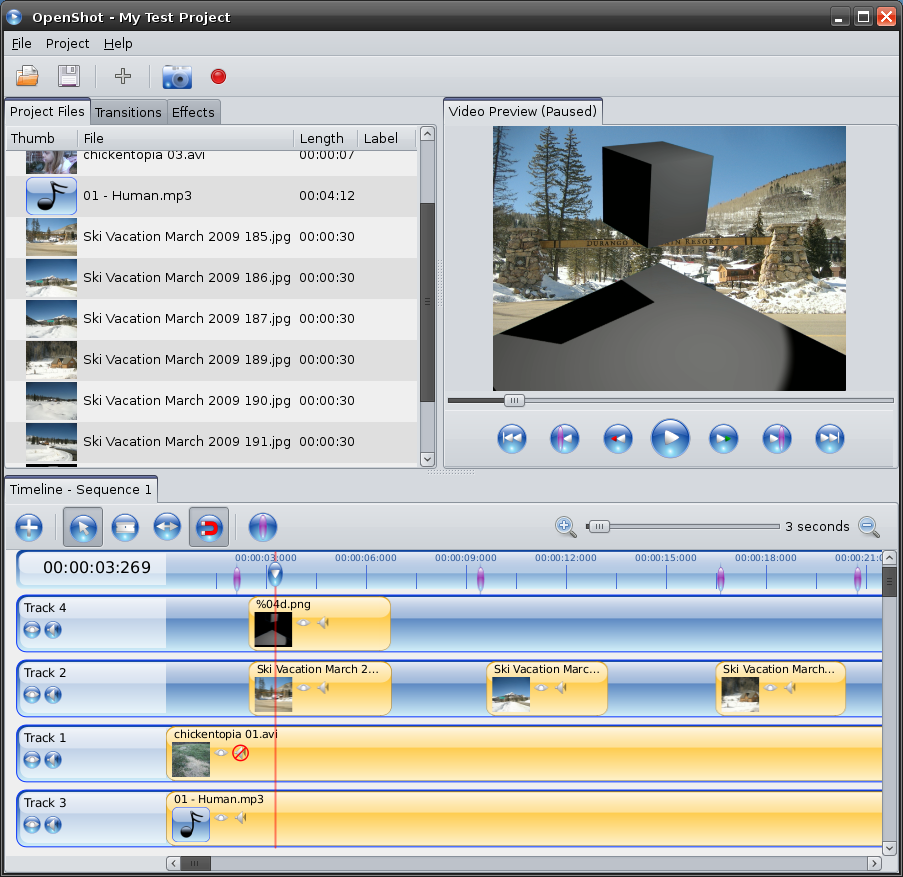Screen dimensions: 903x877
Task: Unmute audio on chickentopia 01.avi clip
Action: pyautogui.click(x=240, y=753)
